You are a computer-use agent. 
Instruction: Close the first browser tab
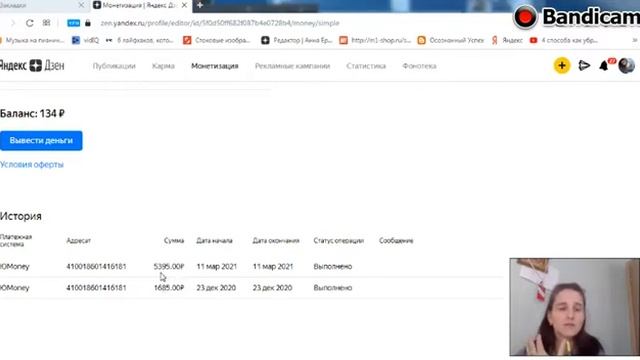(81, 5)
